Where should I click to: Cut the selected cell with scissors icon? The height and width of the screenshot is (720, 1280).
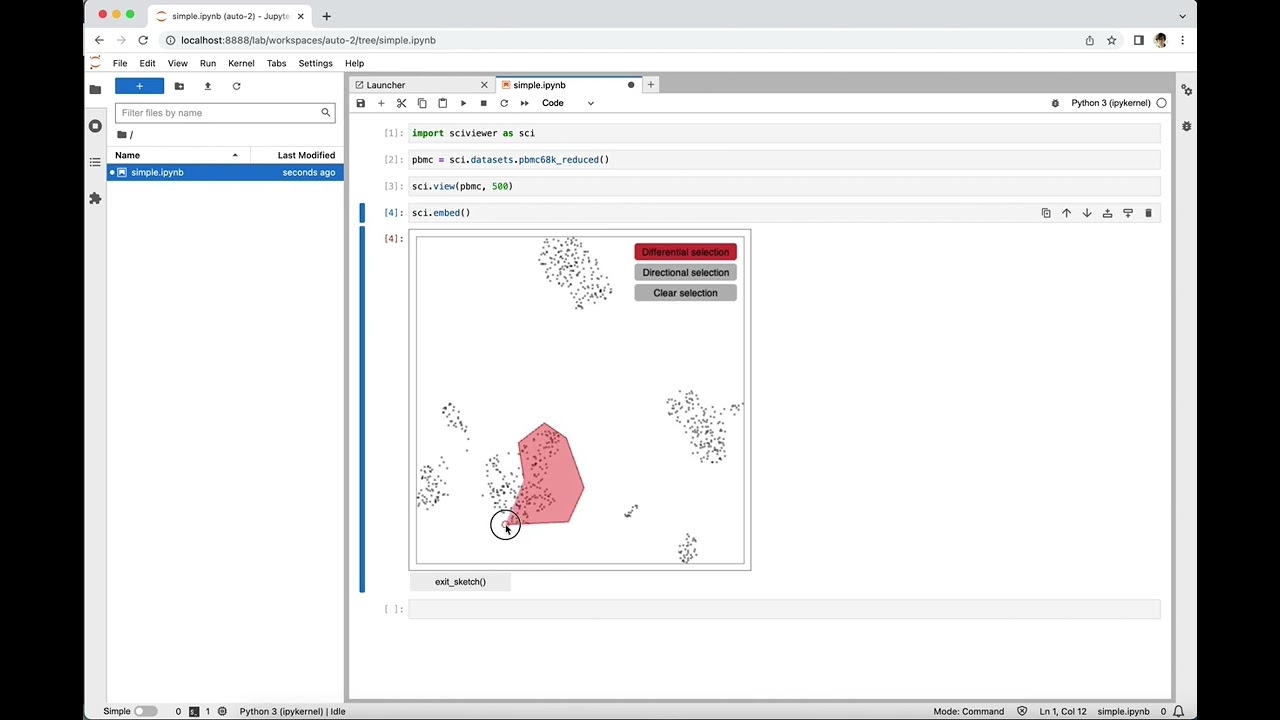(401, 103)
